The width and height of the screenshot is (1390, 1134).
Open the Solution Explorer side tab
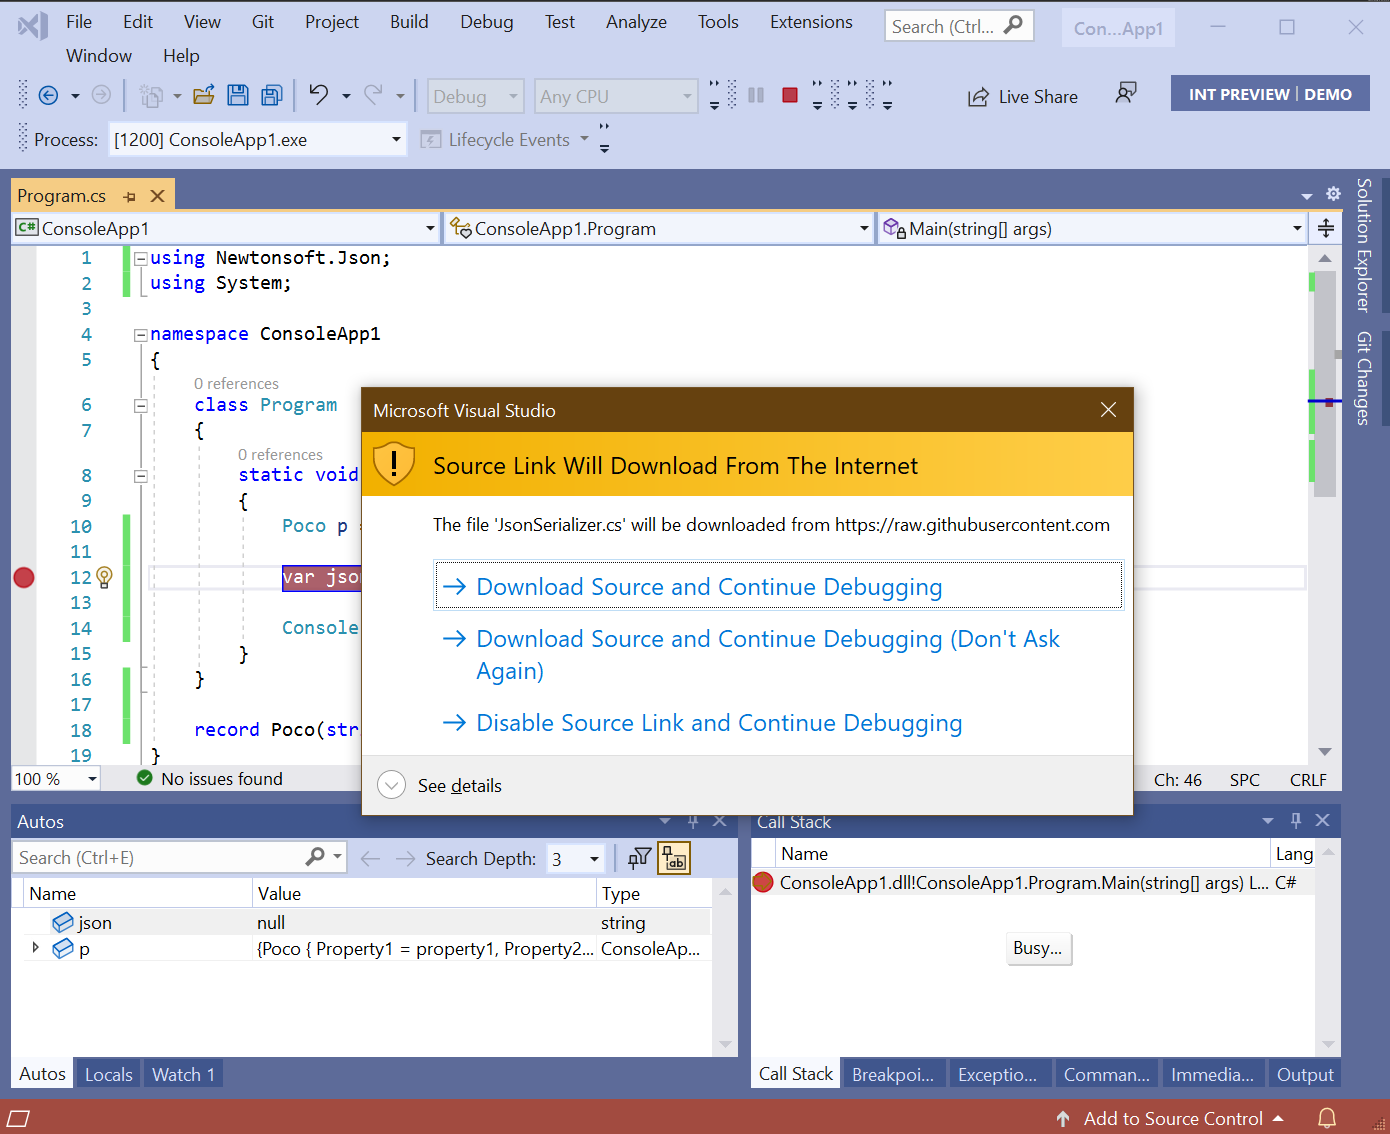(1364, 245)
